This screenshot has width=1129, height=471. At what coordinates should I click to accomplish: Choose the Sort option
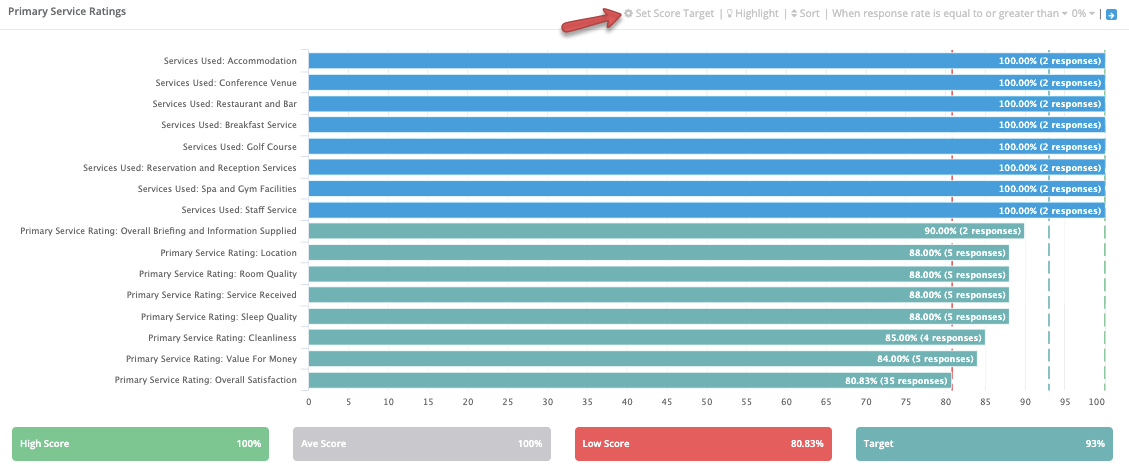pyautogui.click(x=805, y=14)
